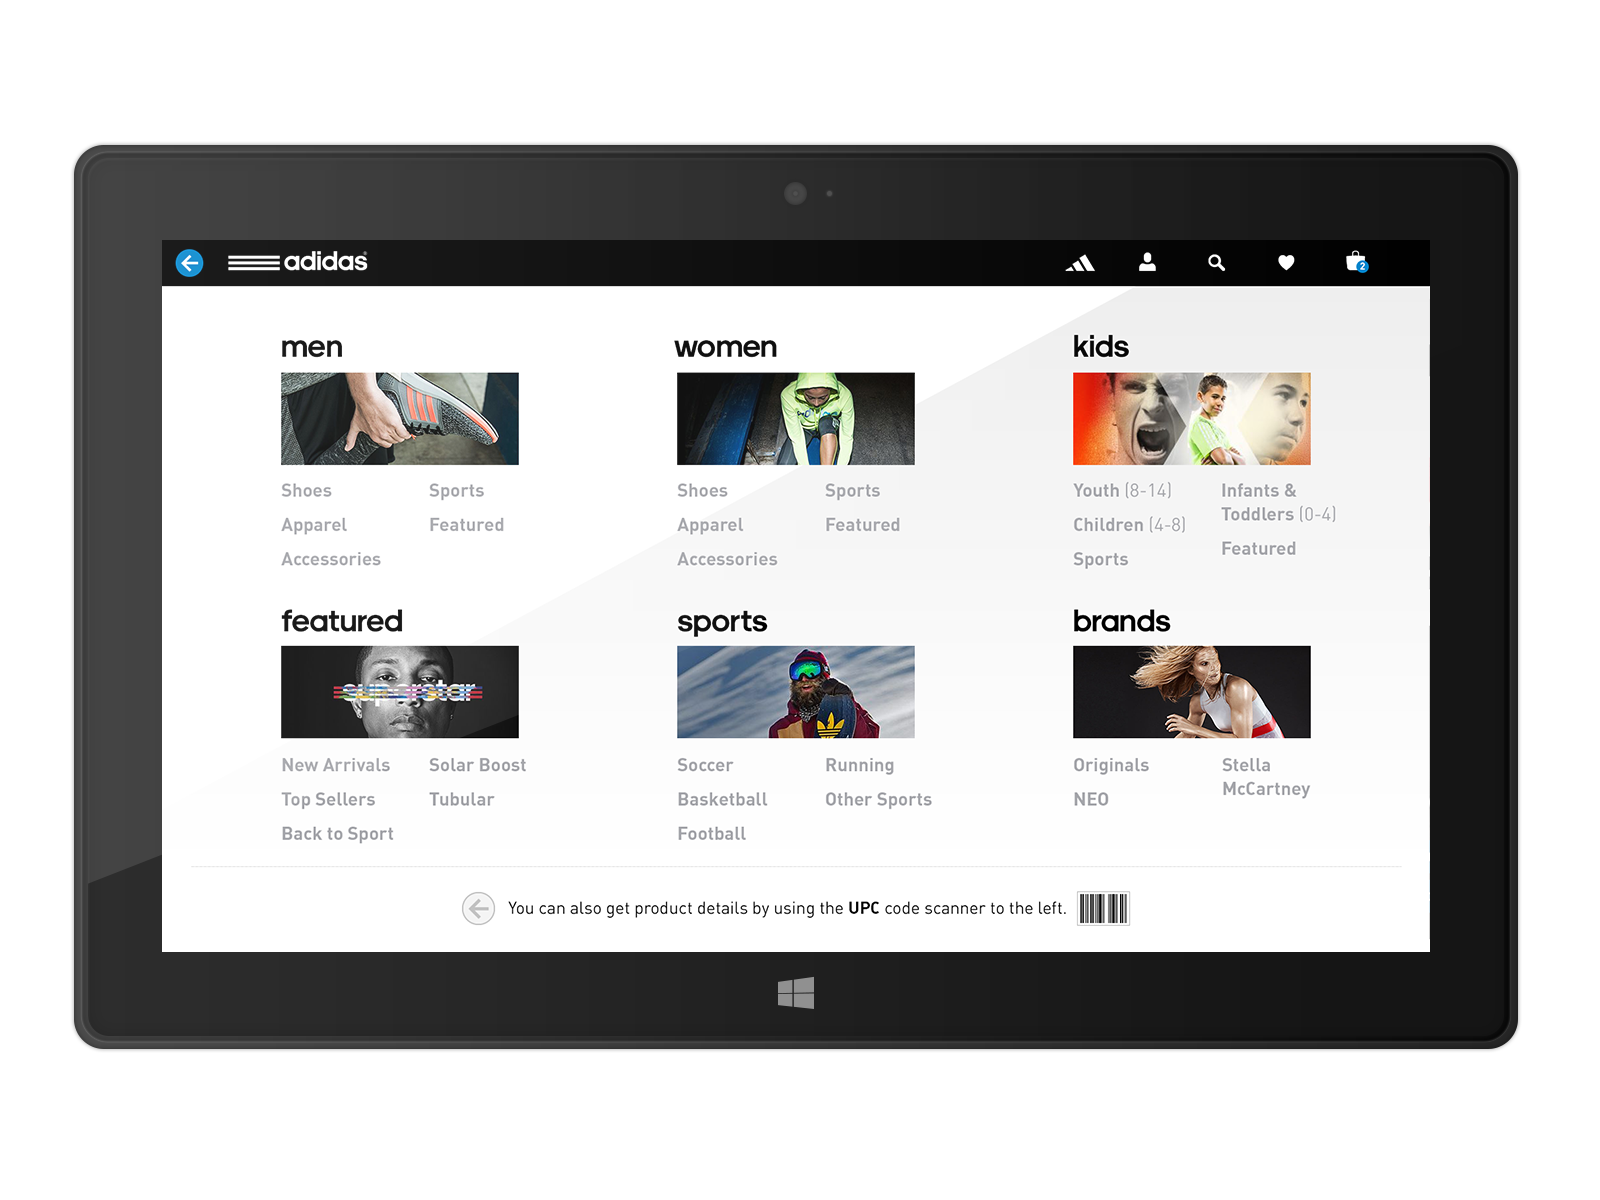
Task: Go to Sports under women
Action: pyautogui.click(x=853, y=492)
